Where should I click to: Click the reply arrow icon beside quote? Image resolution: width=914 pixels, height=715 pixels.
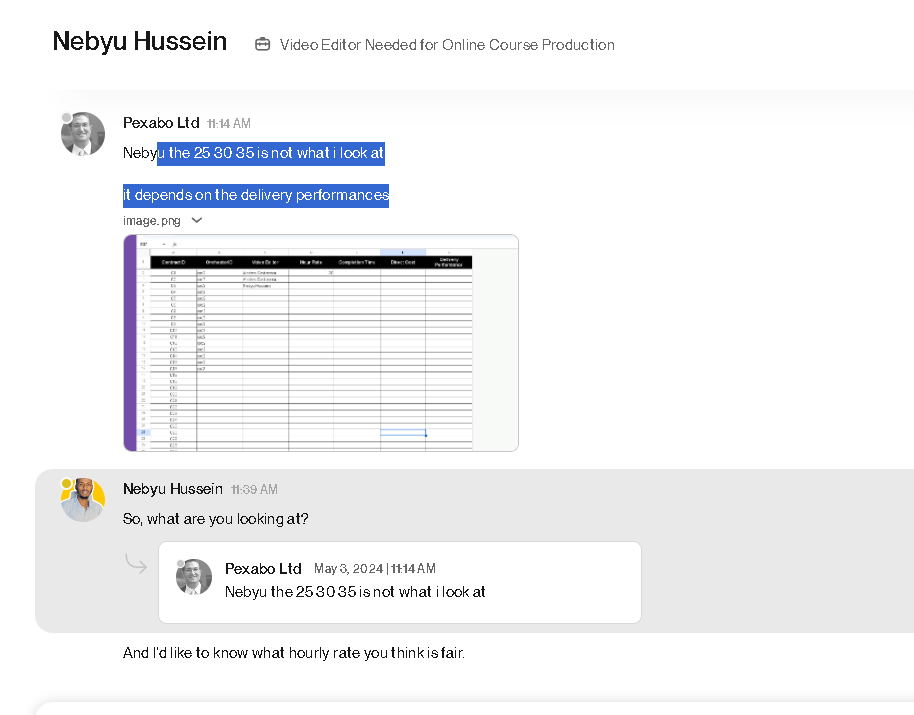click(x=136, y=563)
